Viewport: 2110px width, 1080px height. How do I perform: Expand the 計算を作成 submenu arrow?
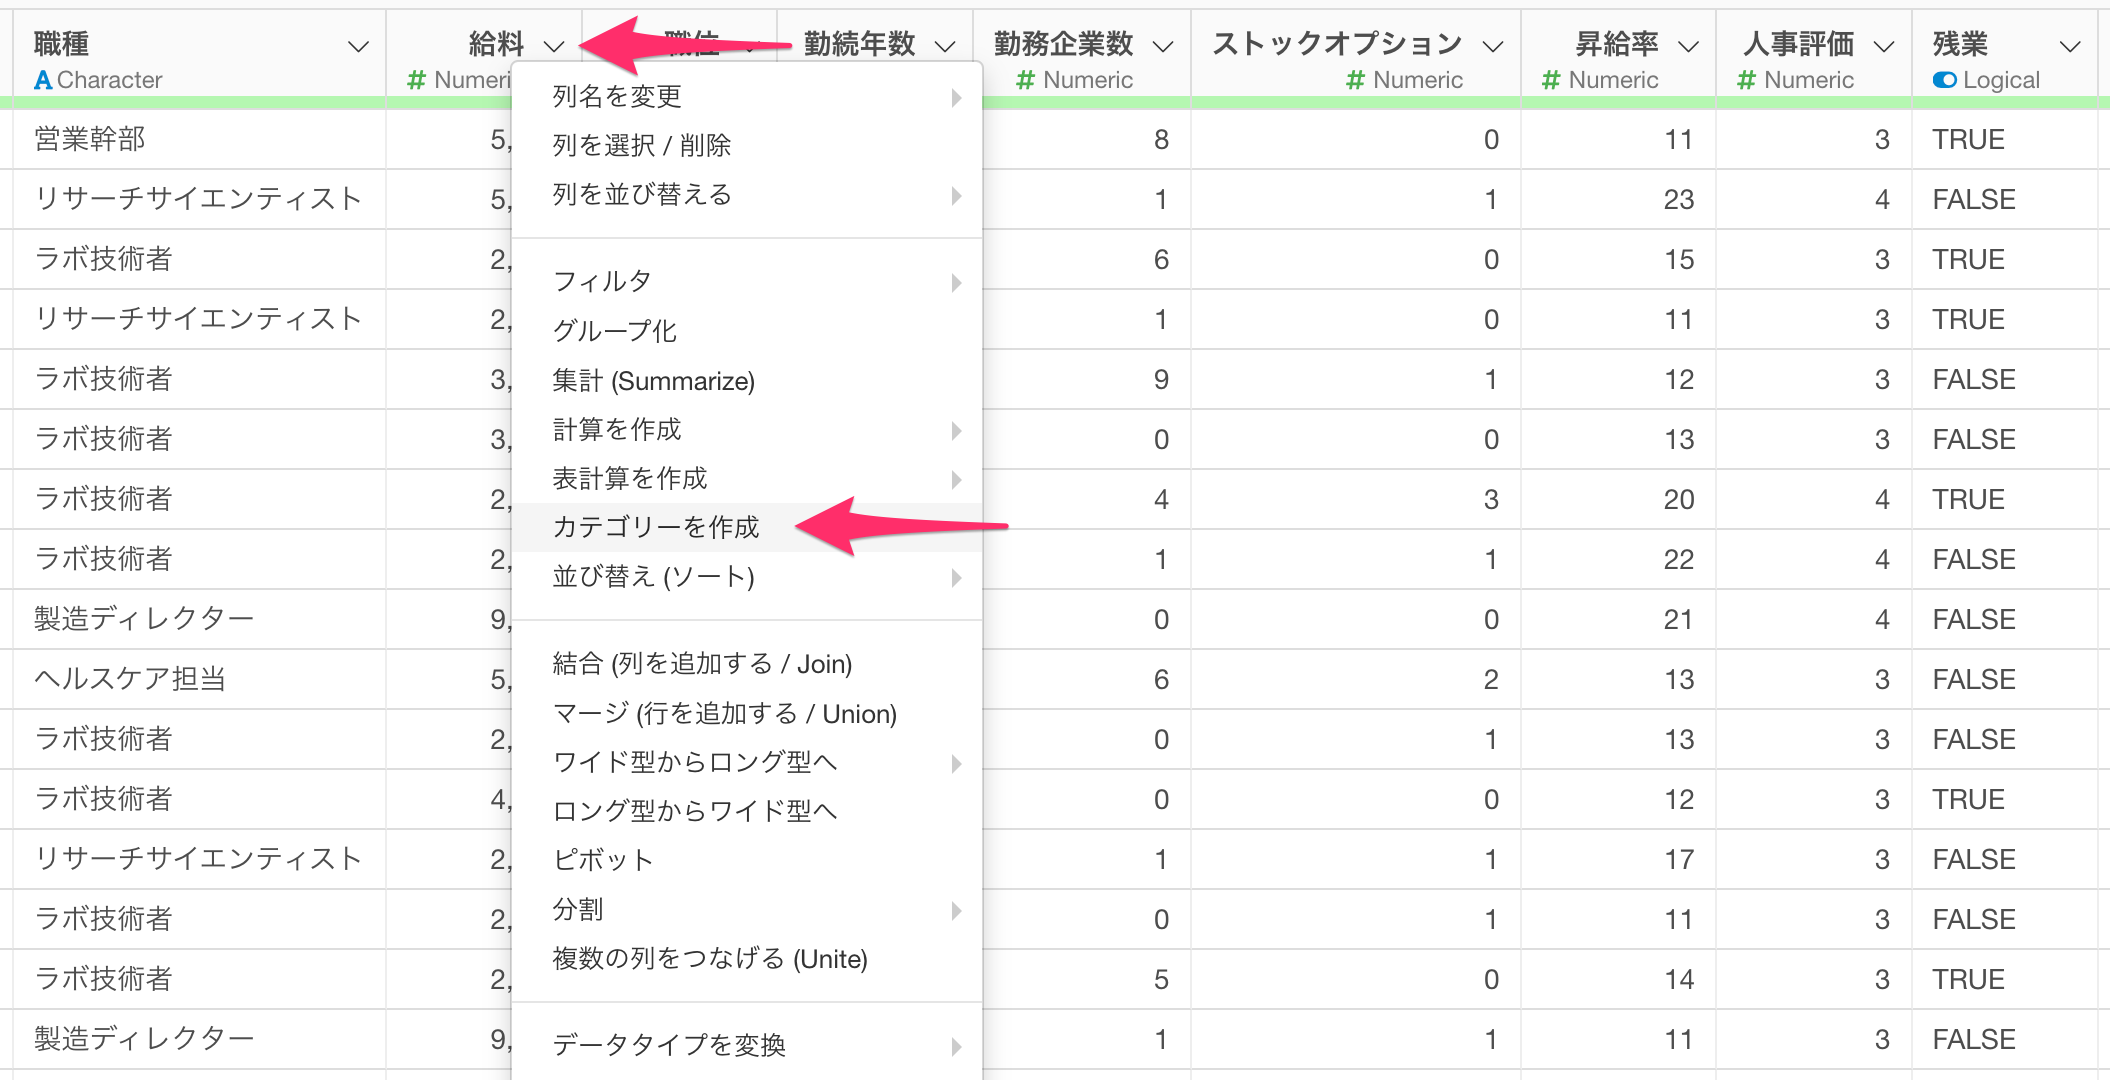956,430
